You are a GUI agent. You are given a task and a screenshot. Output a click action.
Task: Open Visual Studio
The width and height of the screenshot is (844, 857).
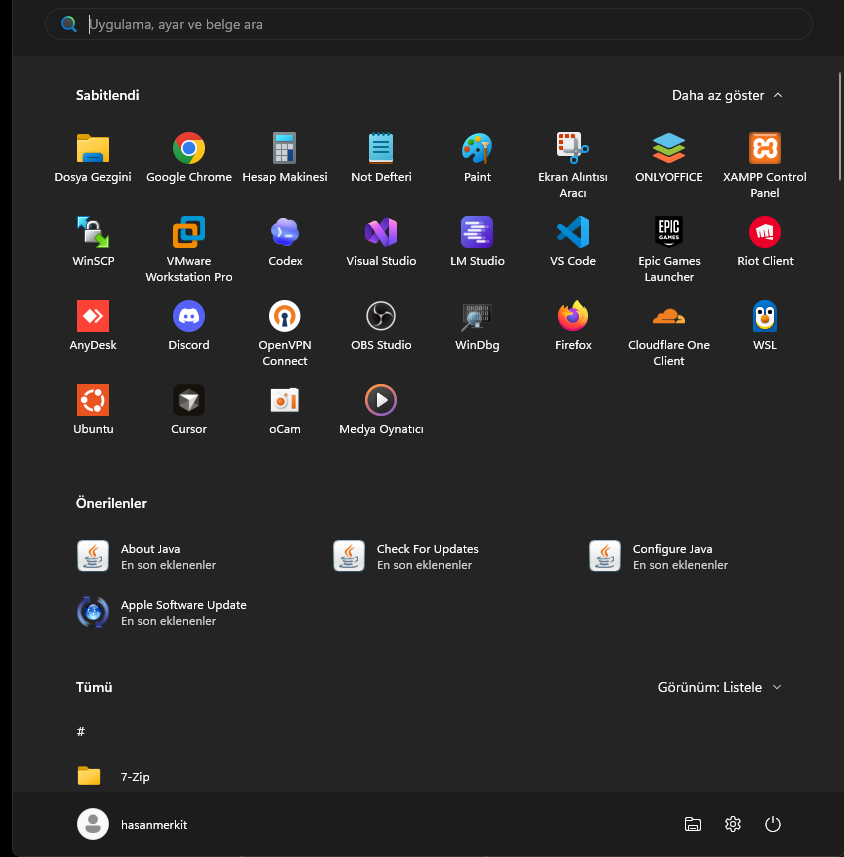(381, 242)
